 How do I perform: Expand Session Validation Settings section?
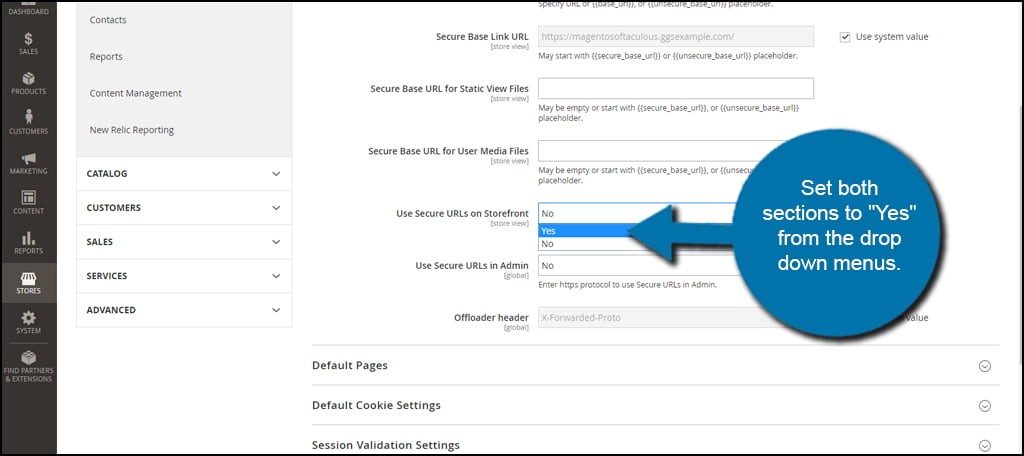point(655,445)
